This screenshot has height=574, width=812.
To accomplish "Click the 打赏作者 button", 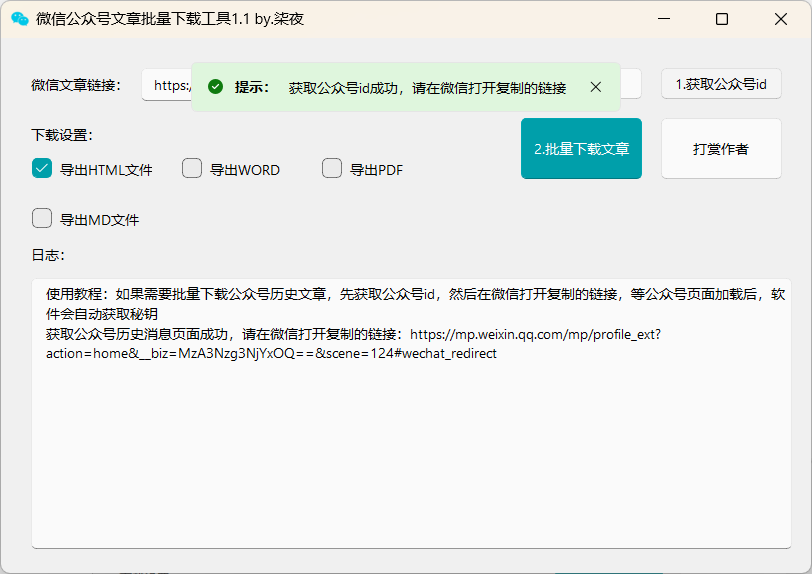I will 721,149.
